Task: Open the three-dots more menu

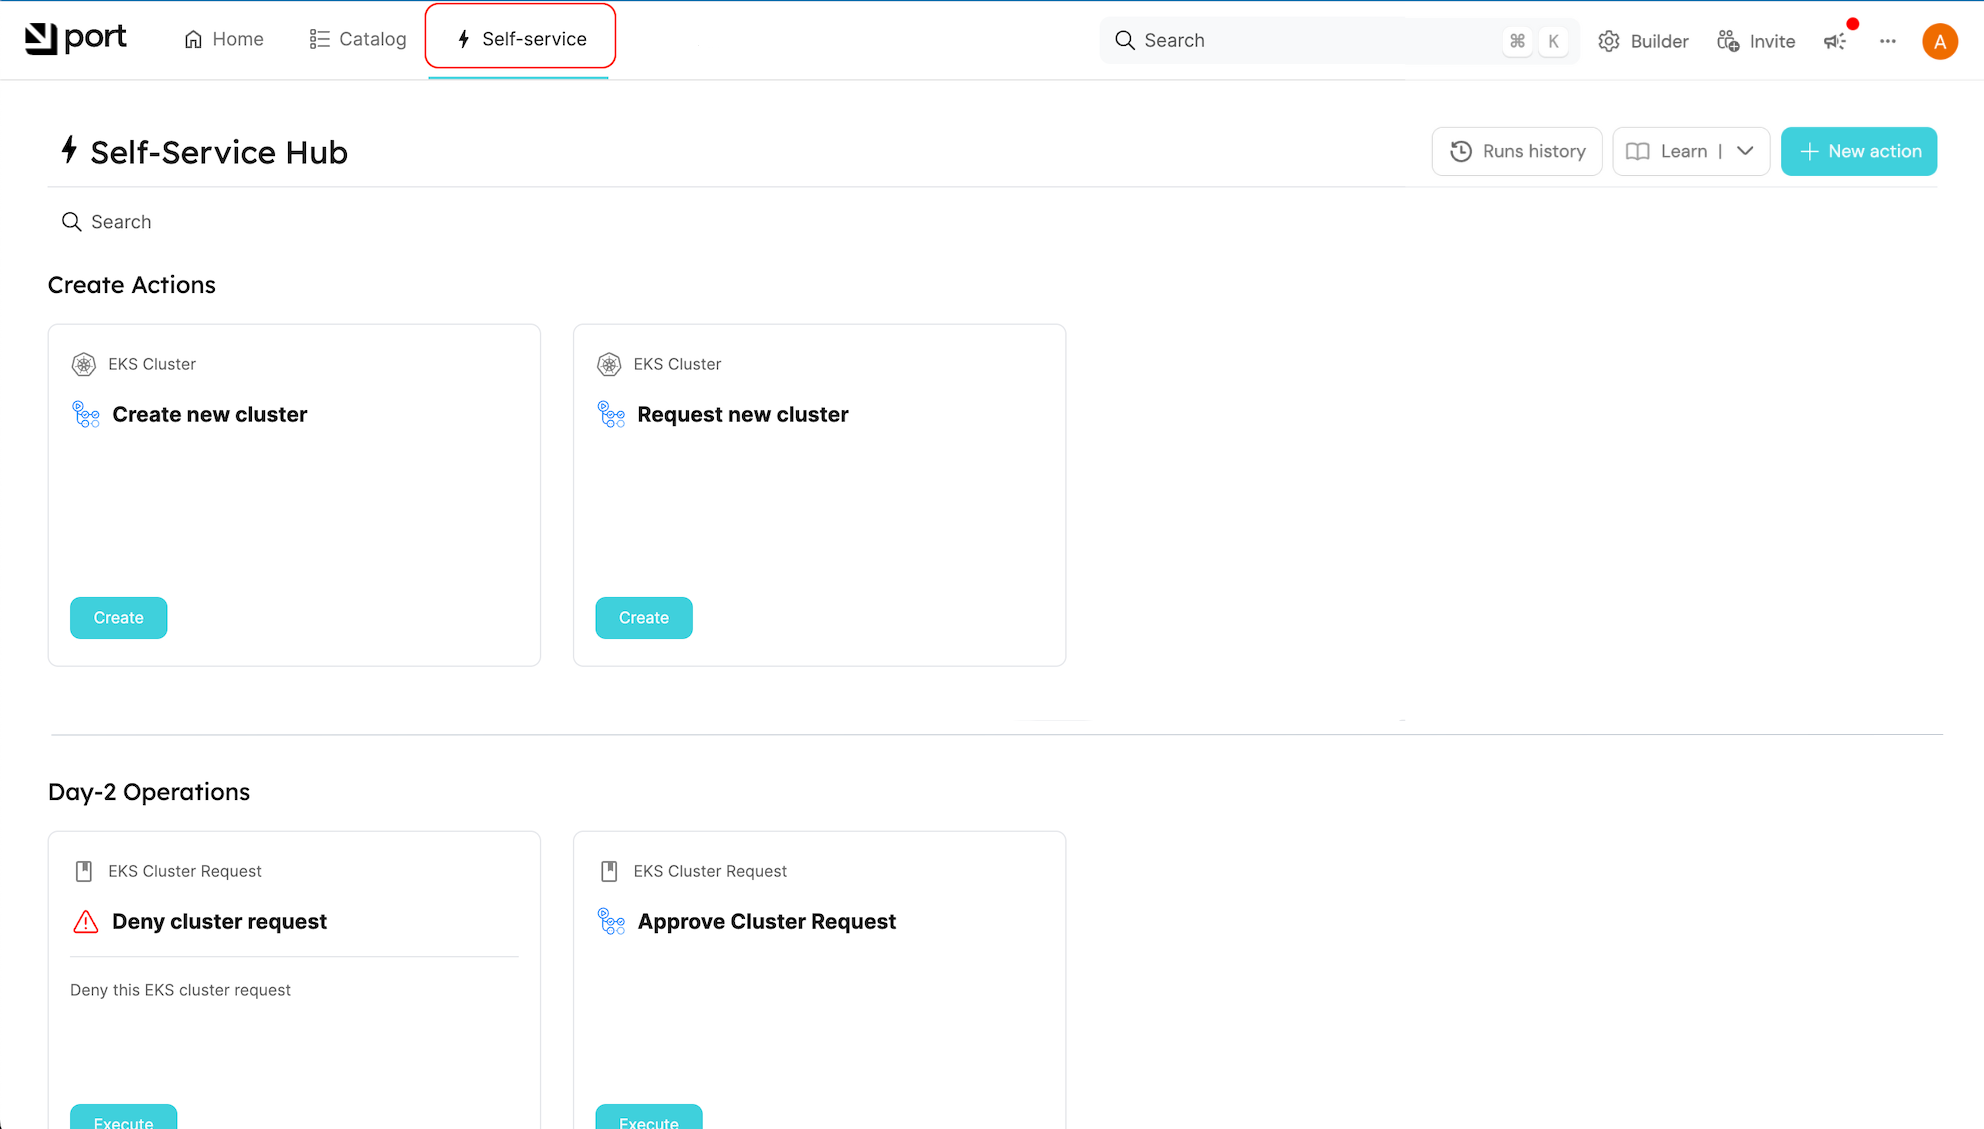Action: [x=1887, y=41]
